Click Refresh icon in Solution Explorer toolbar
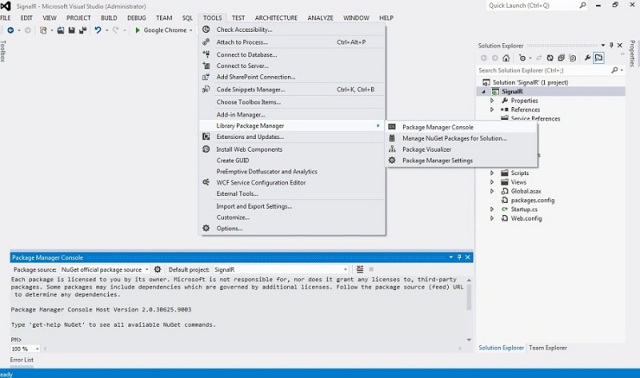The width and height of the screenshot is (640, 378). (550, 58)
